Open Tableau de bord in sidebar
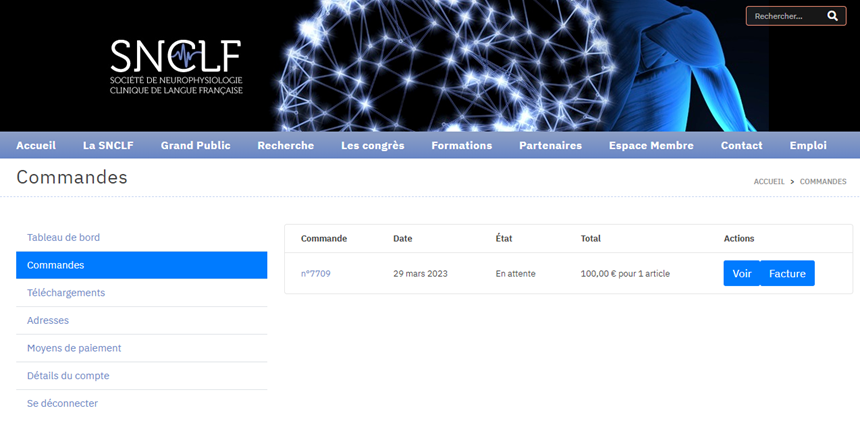Image resolution: width=860 pixels, height=425 pixels. pyautogui.click(x=63, y=238)
